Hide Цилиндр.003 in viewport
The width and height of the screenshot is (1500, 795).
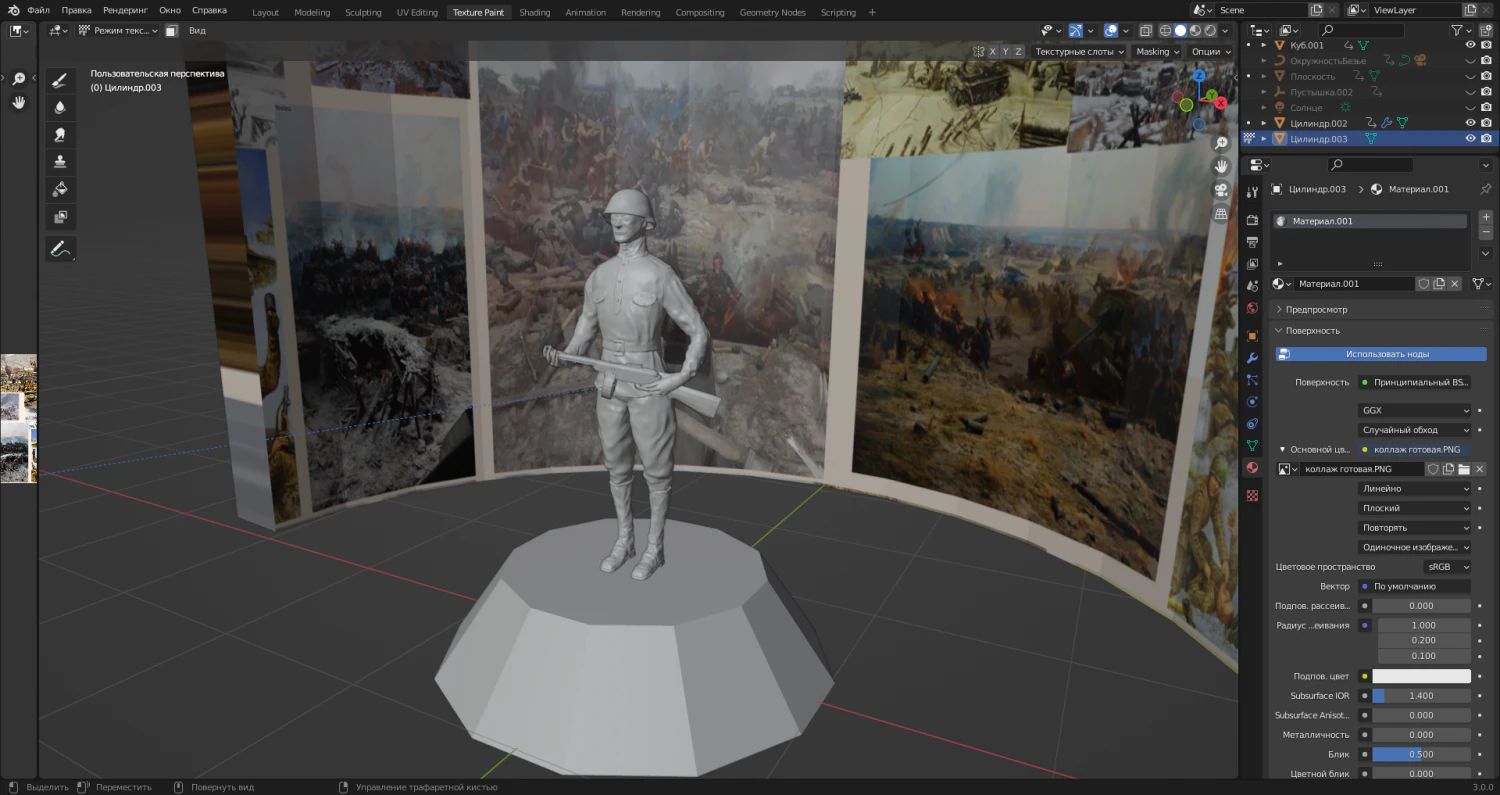coord(1470,139)
